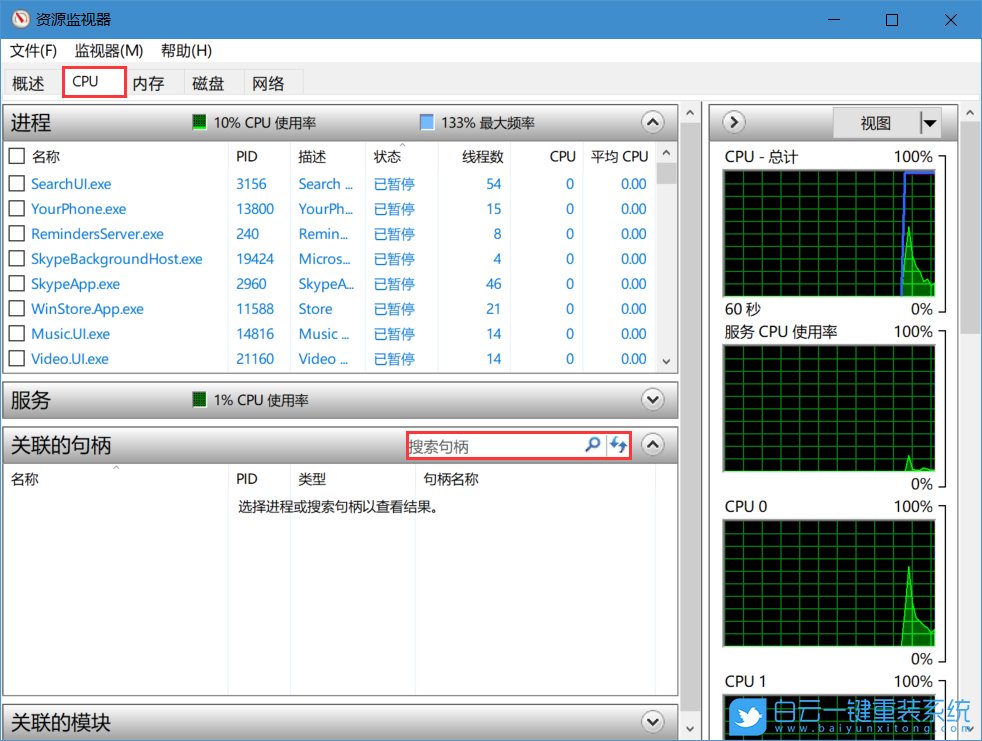Click the search magnifier icon in 搜索句柄 box
The width and height of the screenshot is (982, 741).
[592, 444]
